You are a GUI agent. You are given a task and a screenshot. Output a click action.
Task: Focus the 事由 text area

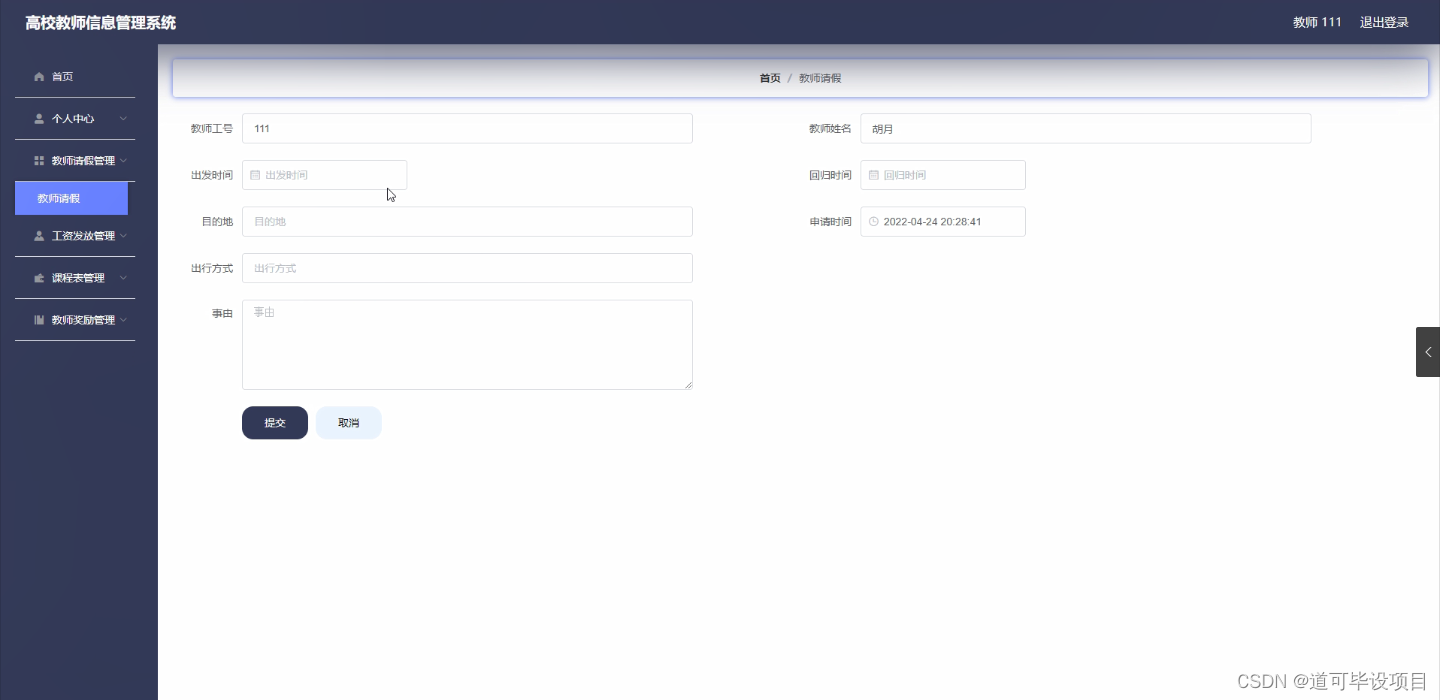click(x=467, y=345)
